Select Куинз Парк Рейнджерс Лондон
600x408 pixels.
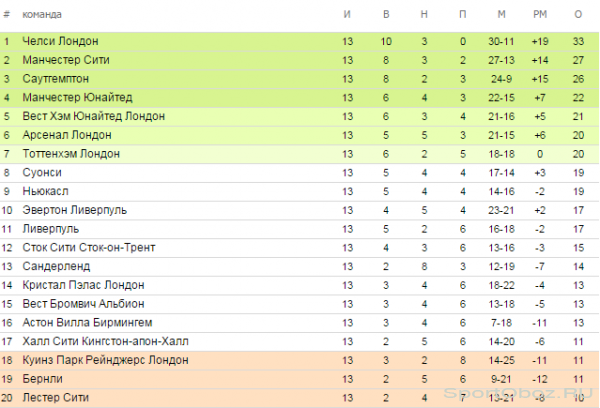(105, 360)
